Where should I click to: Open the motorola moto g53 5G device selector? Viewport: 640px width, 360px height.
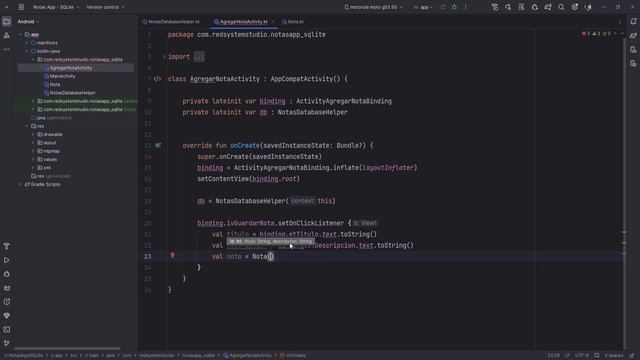[373, 7]
